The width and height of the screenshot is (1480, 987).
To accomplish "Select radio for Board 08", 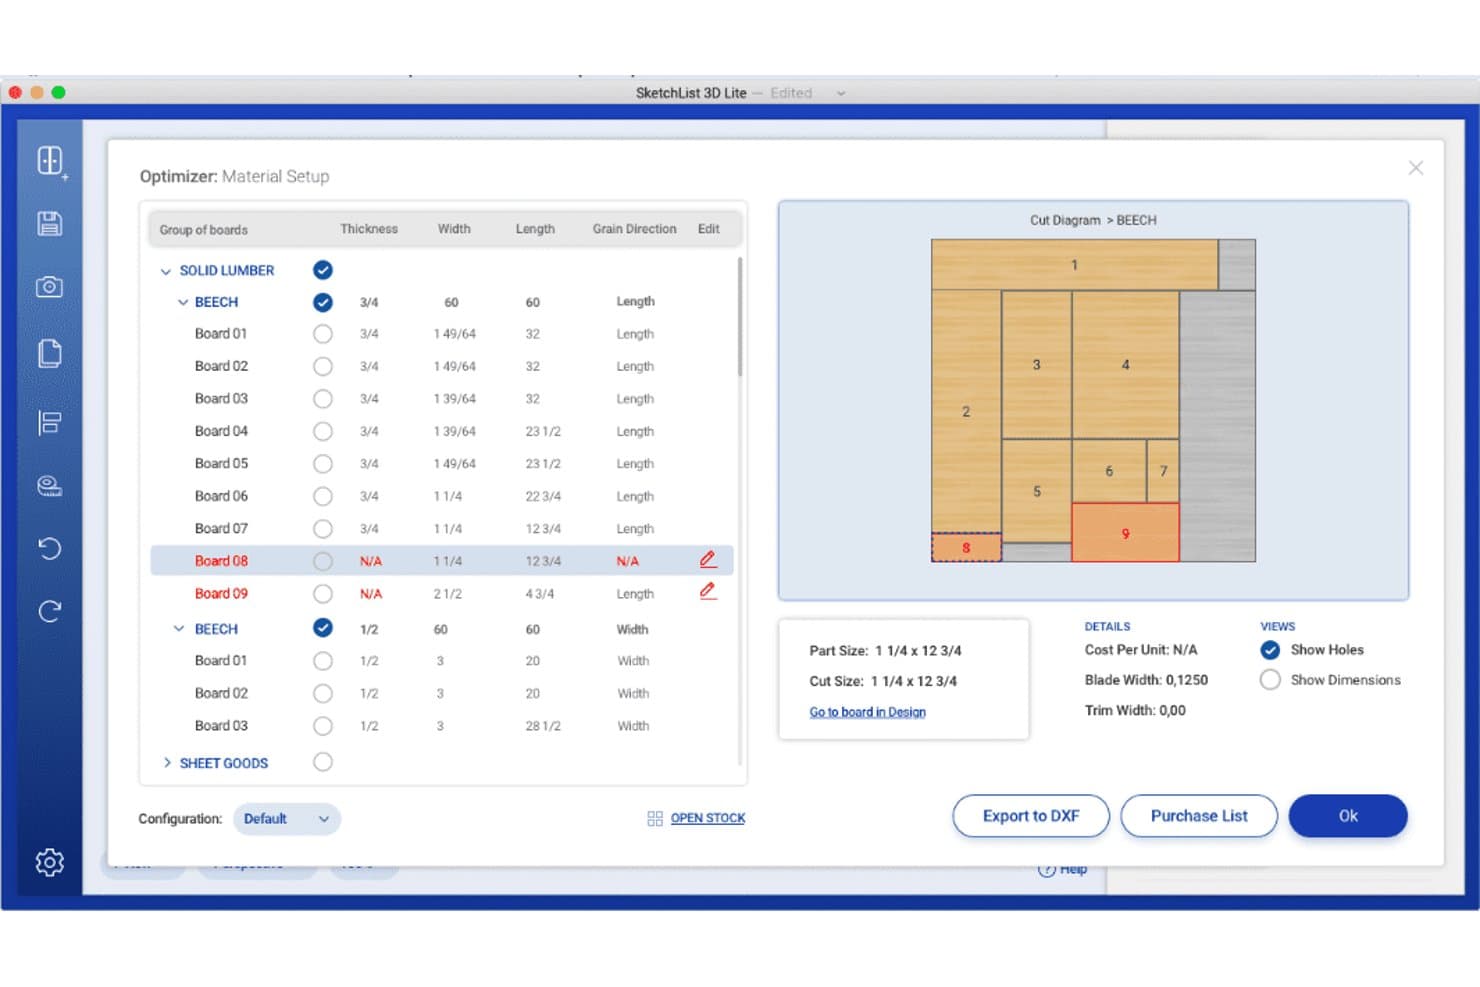I will [x=323, y=561].
